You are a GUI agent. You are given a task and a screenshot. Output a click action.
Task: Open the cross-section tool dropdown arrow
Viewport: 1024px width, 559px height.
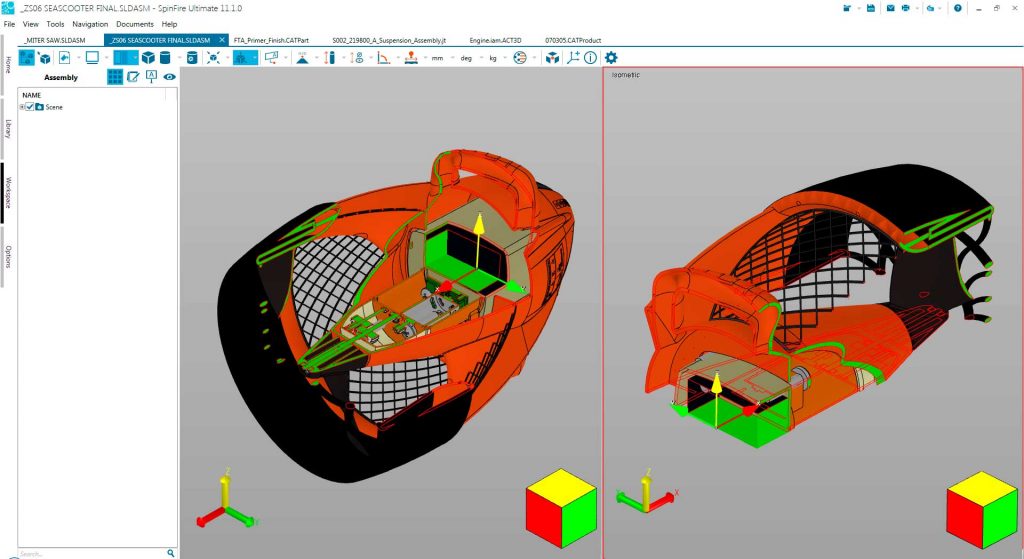coord(255,58)
